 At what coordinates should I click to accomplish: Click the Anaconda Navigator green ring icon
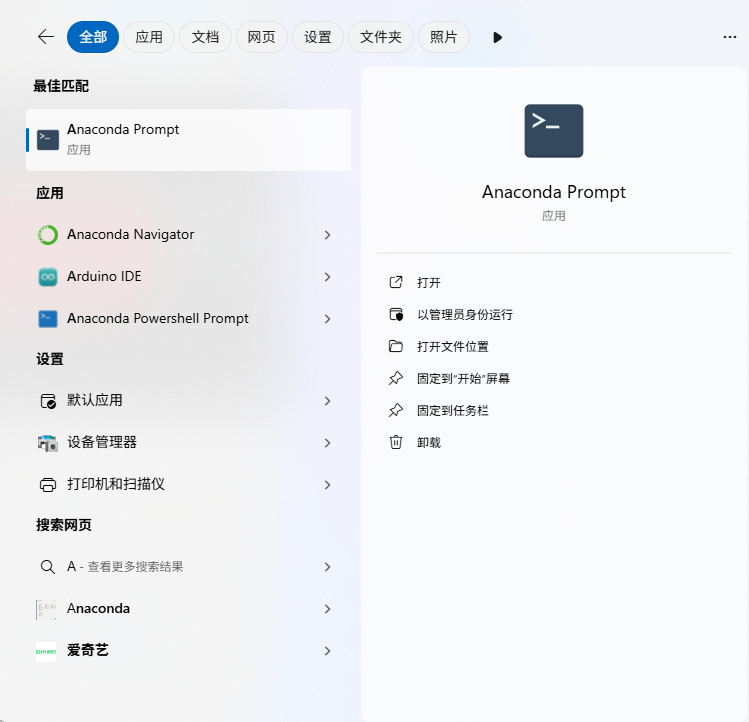(48, 235)
